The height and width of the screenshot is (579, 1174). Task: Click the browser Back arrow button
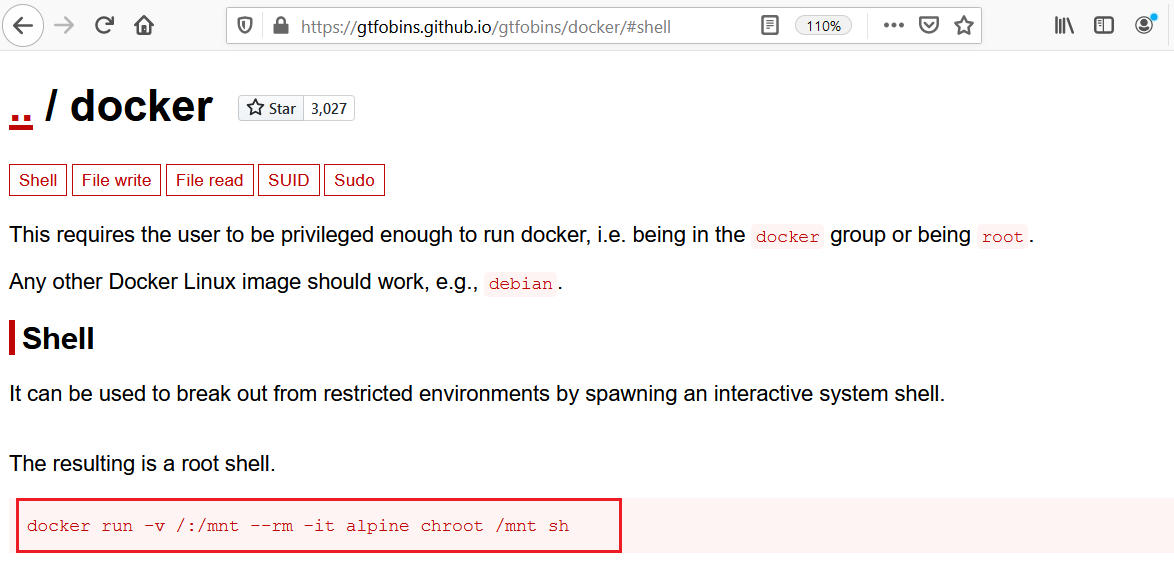[x=22, y=26]
